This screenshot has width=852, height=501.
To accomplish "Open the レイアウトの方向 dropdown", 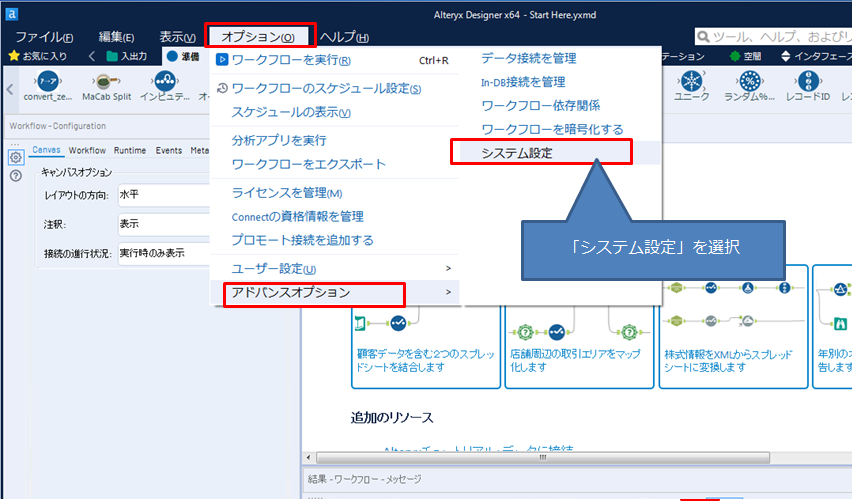I will tap(164, 195).
